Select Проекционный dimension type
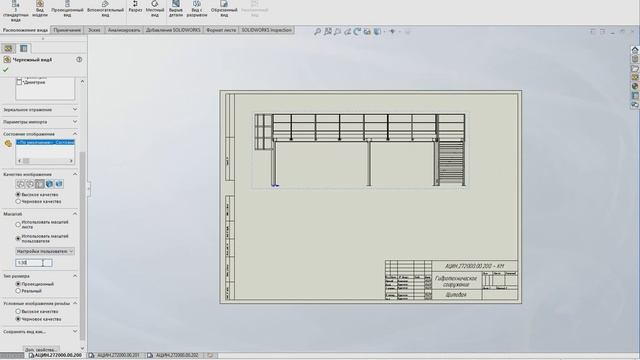Screen dimensions: 640x360 click(18, 284)
